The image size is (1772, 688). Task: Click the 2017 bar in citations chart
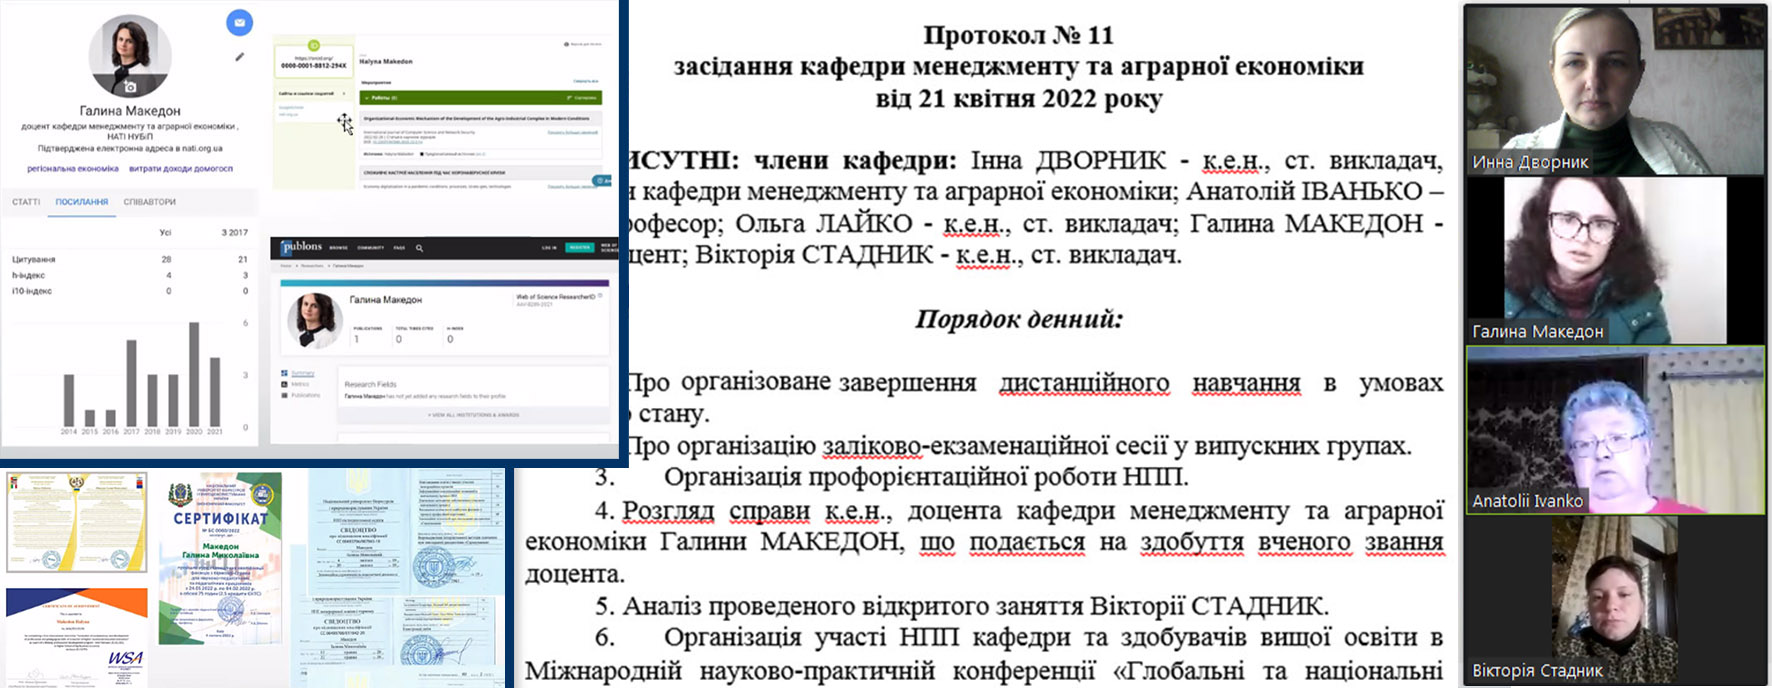click(x=131, y=383)
